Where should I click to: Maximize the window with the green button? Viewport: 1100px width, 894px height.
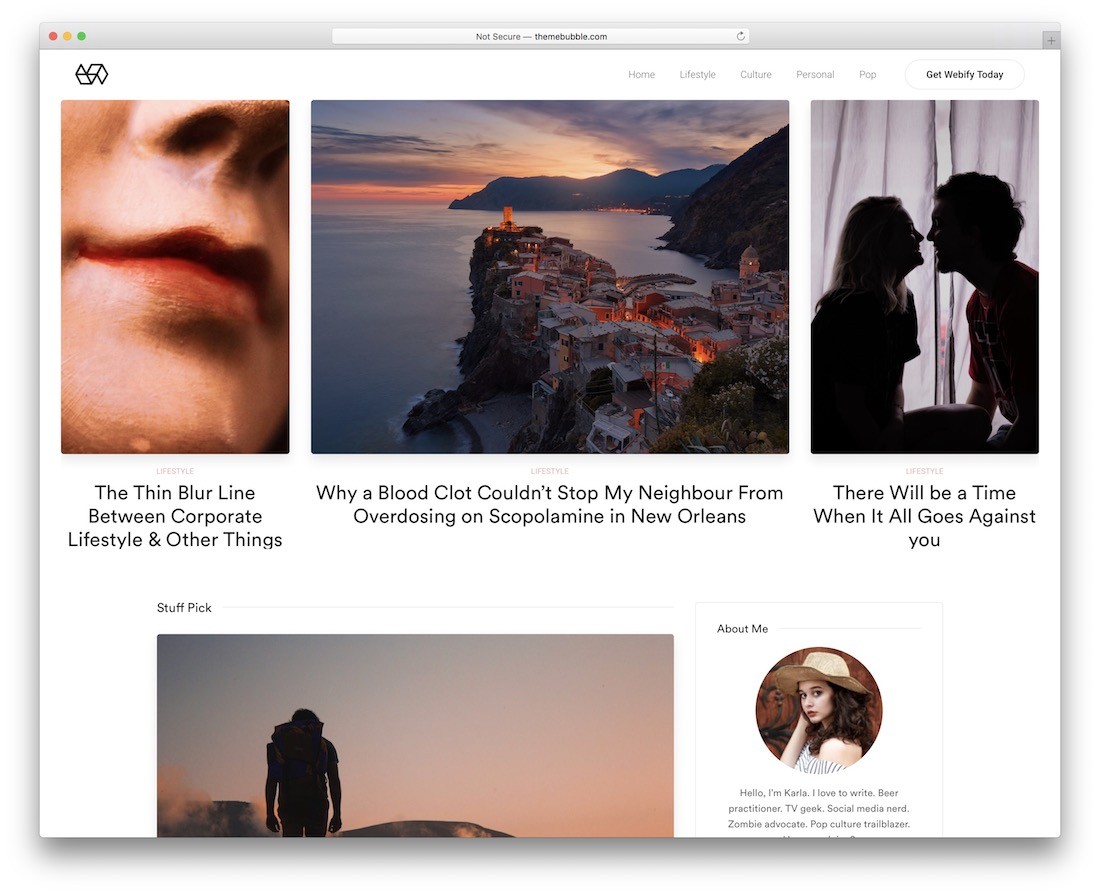coord(81,36)
